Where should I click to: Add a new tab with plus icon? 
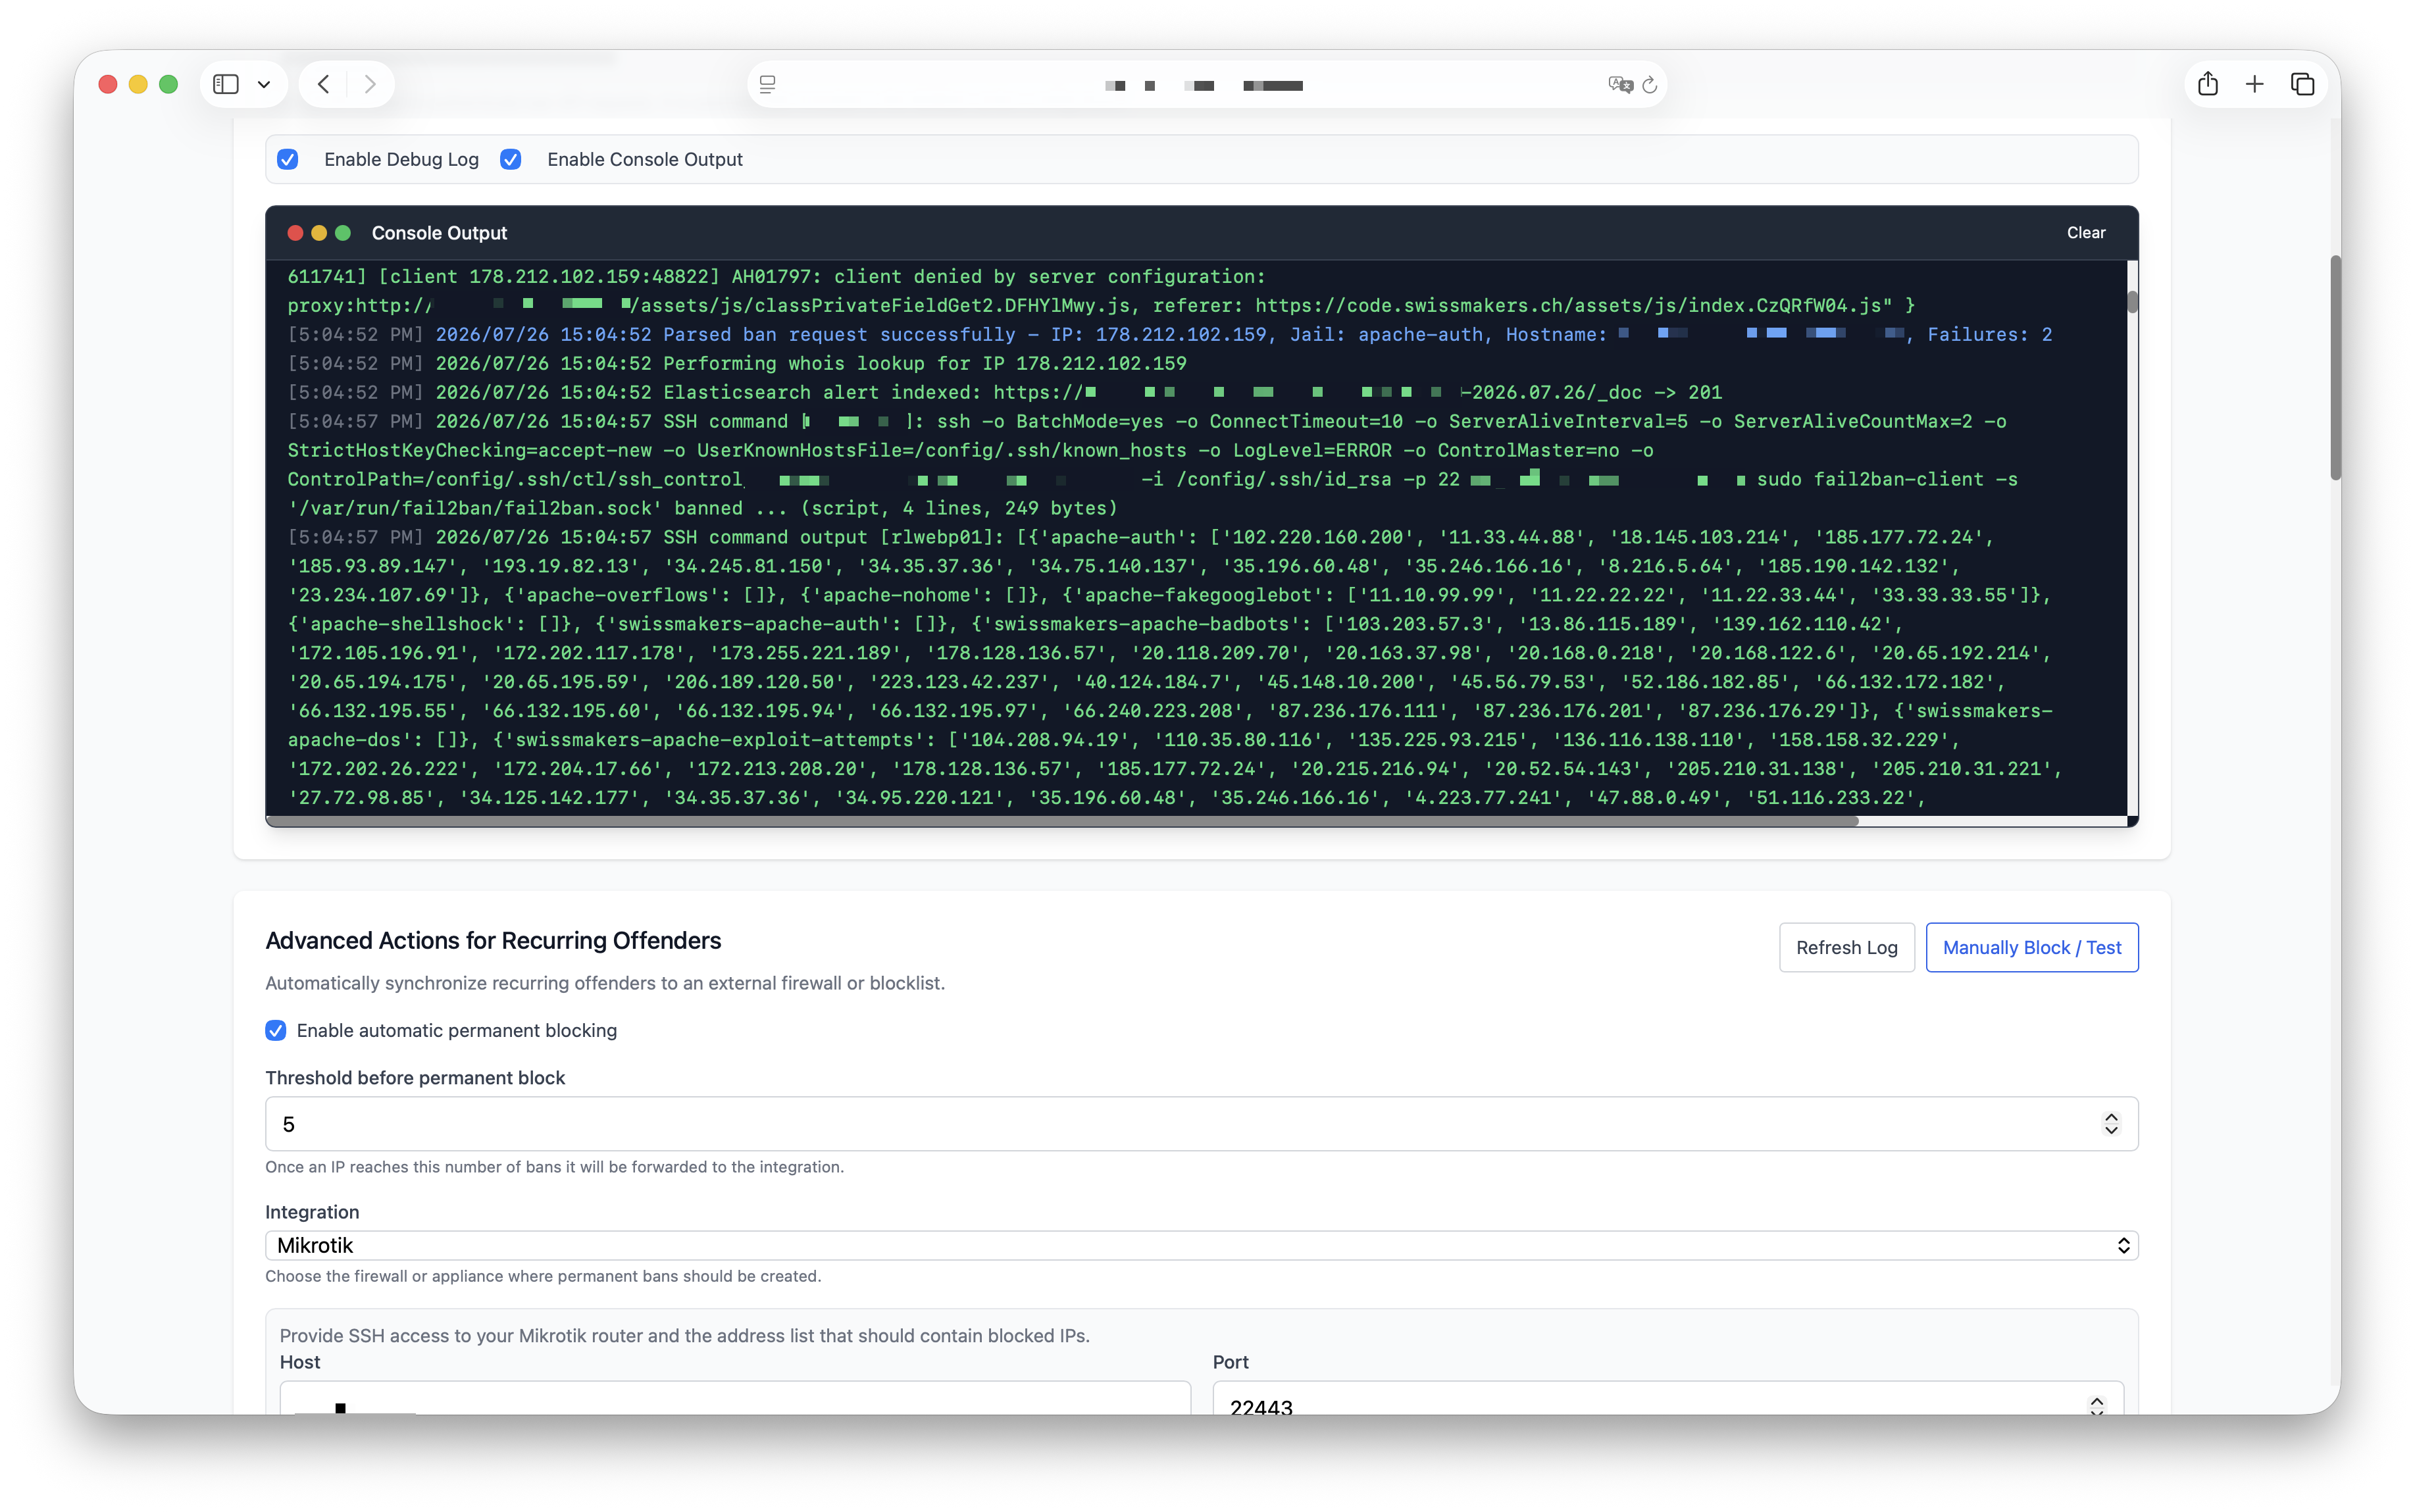tap(2254, 84)
